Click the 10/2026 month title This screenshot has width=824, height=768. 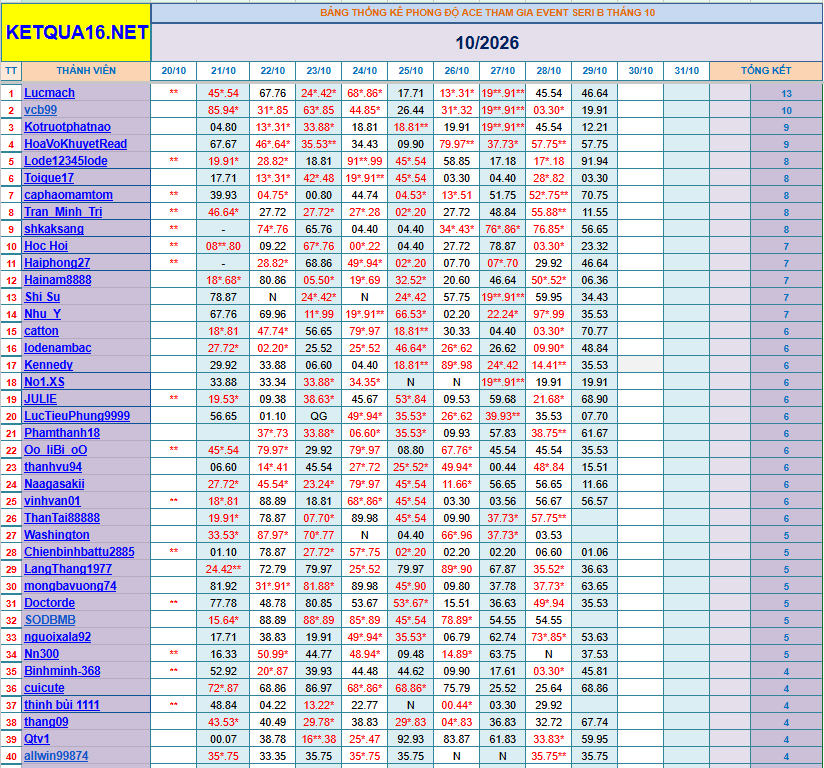pyautogui.click(x=487, y=43)
